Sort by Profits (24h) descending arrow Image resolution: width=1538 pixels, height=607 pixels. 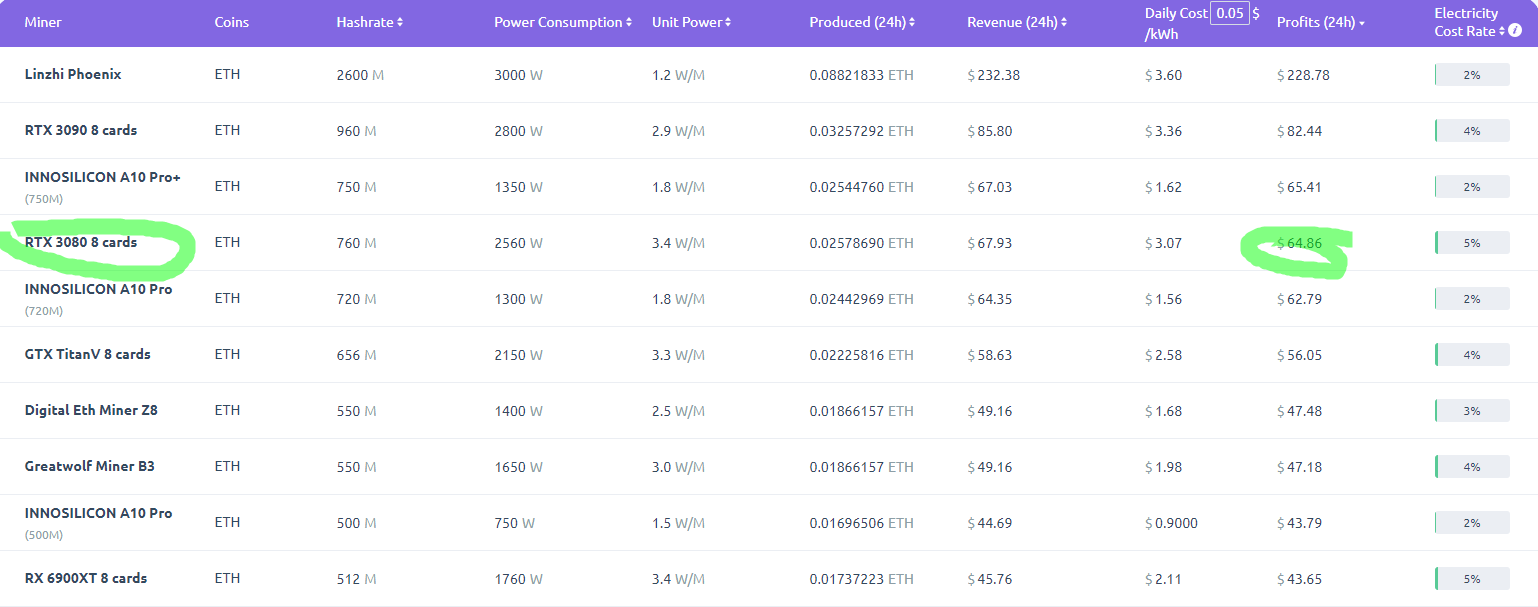tap(1362, 23)
